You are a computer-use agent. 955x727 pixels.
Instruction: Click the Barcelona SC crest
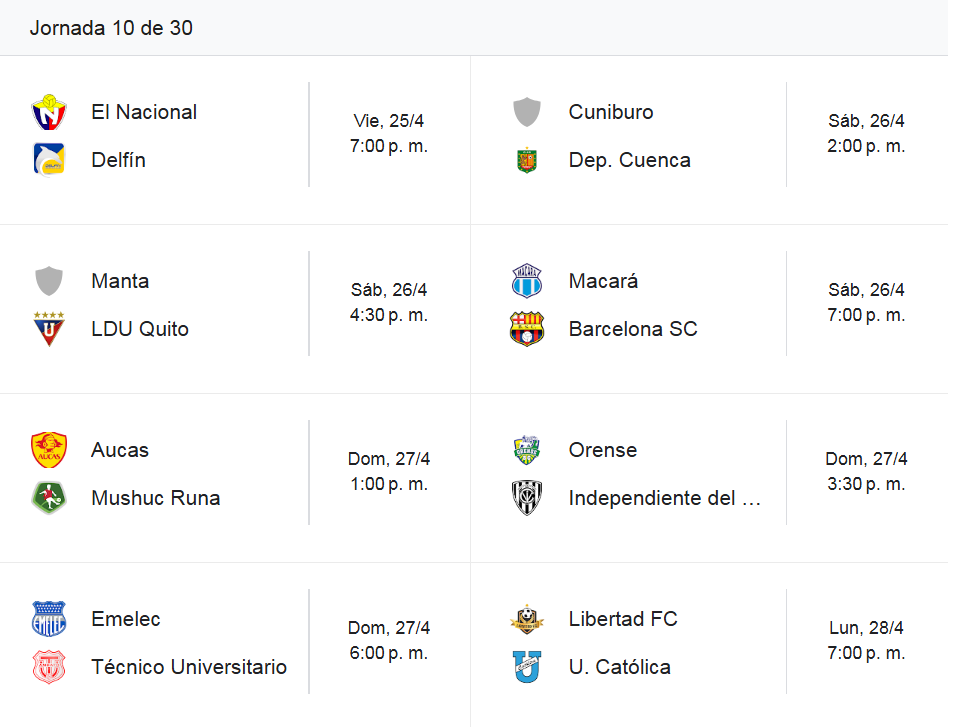(x=527, y=329)
